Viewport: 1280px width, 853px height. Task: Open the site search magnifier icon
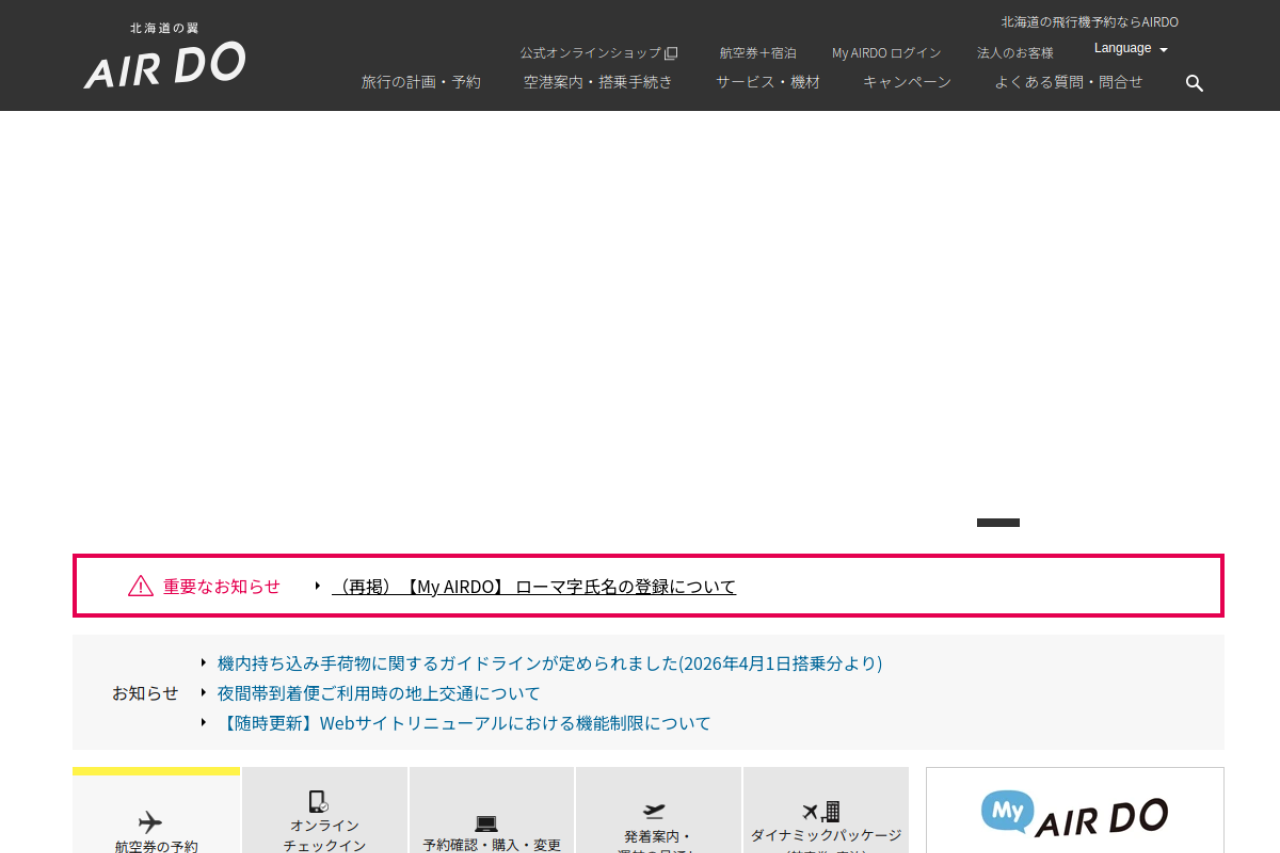[x=1194, y=83]
